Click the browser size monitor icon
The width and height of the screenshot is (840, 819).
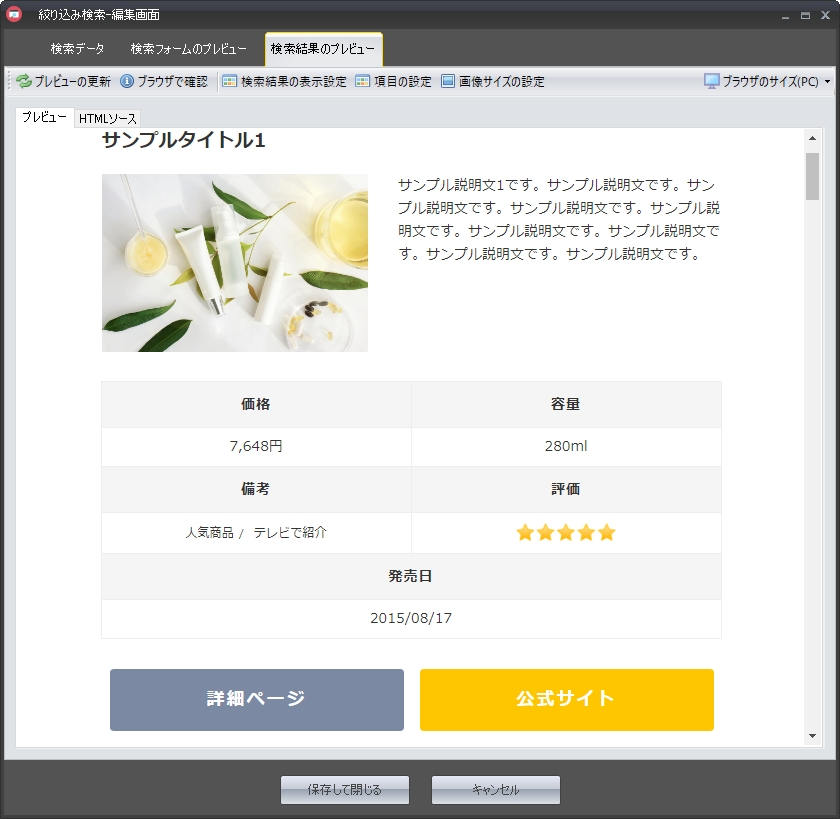712,82
